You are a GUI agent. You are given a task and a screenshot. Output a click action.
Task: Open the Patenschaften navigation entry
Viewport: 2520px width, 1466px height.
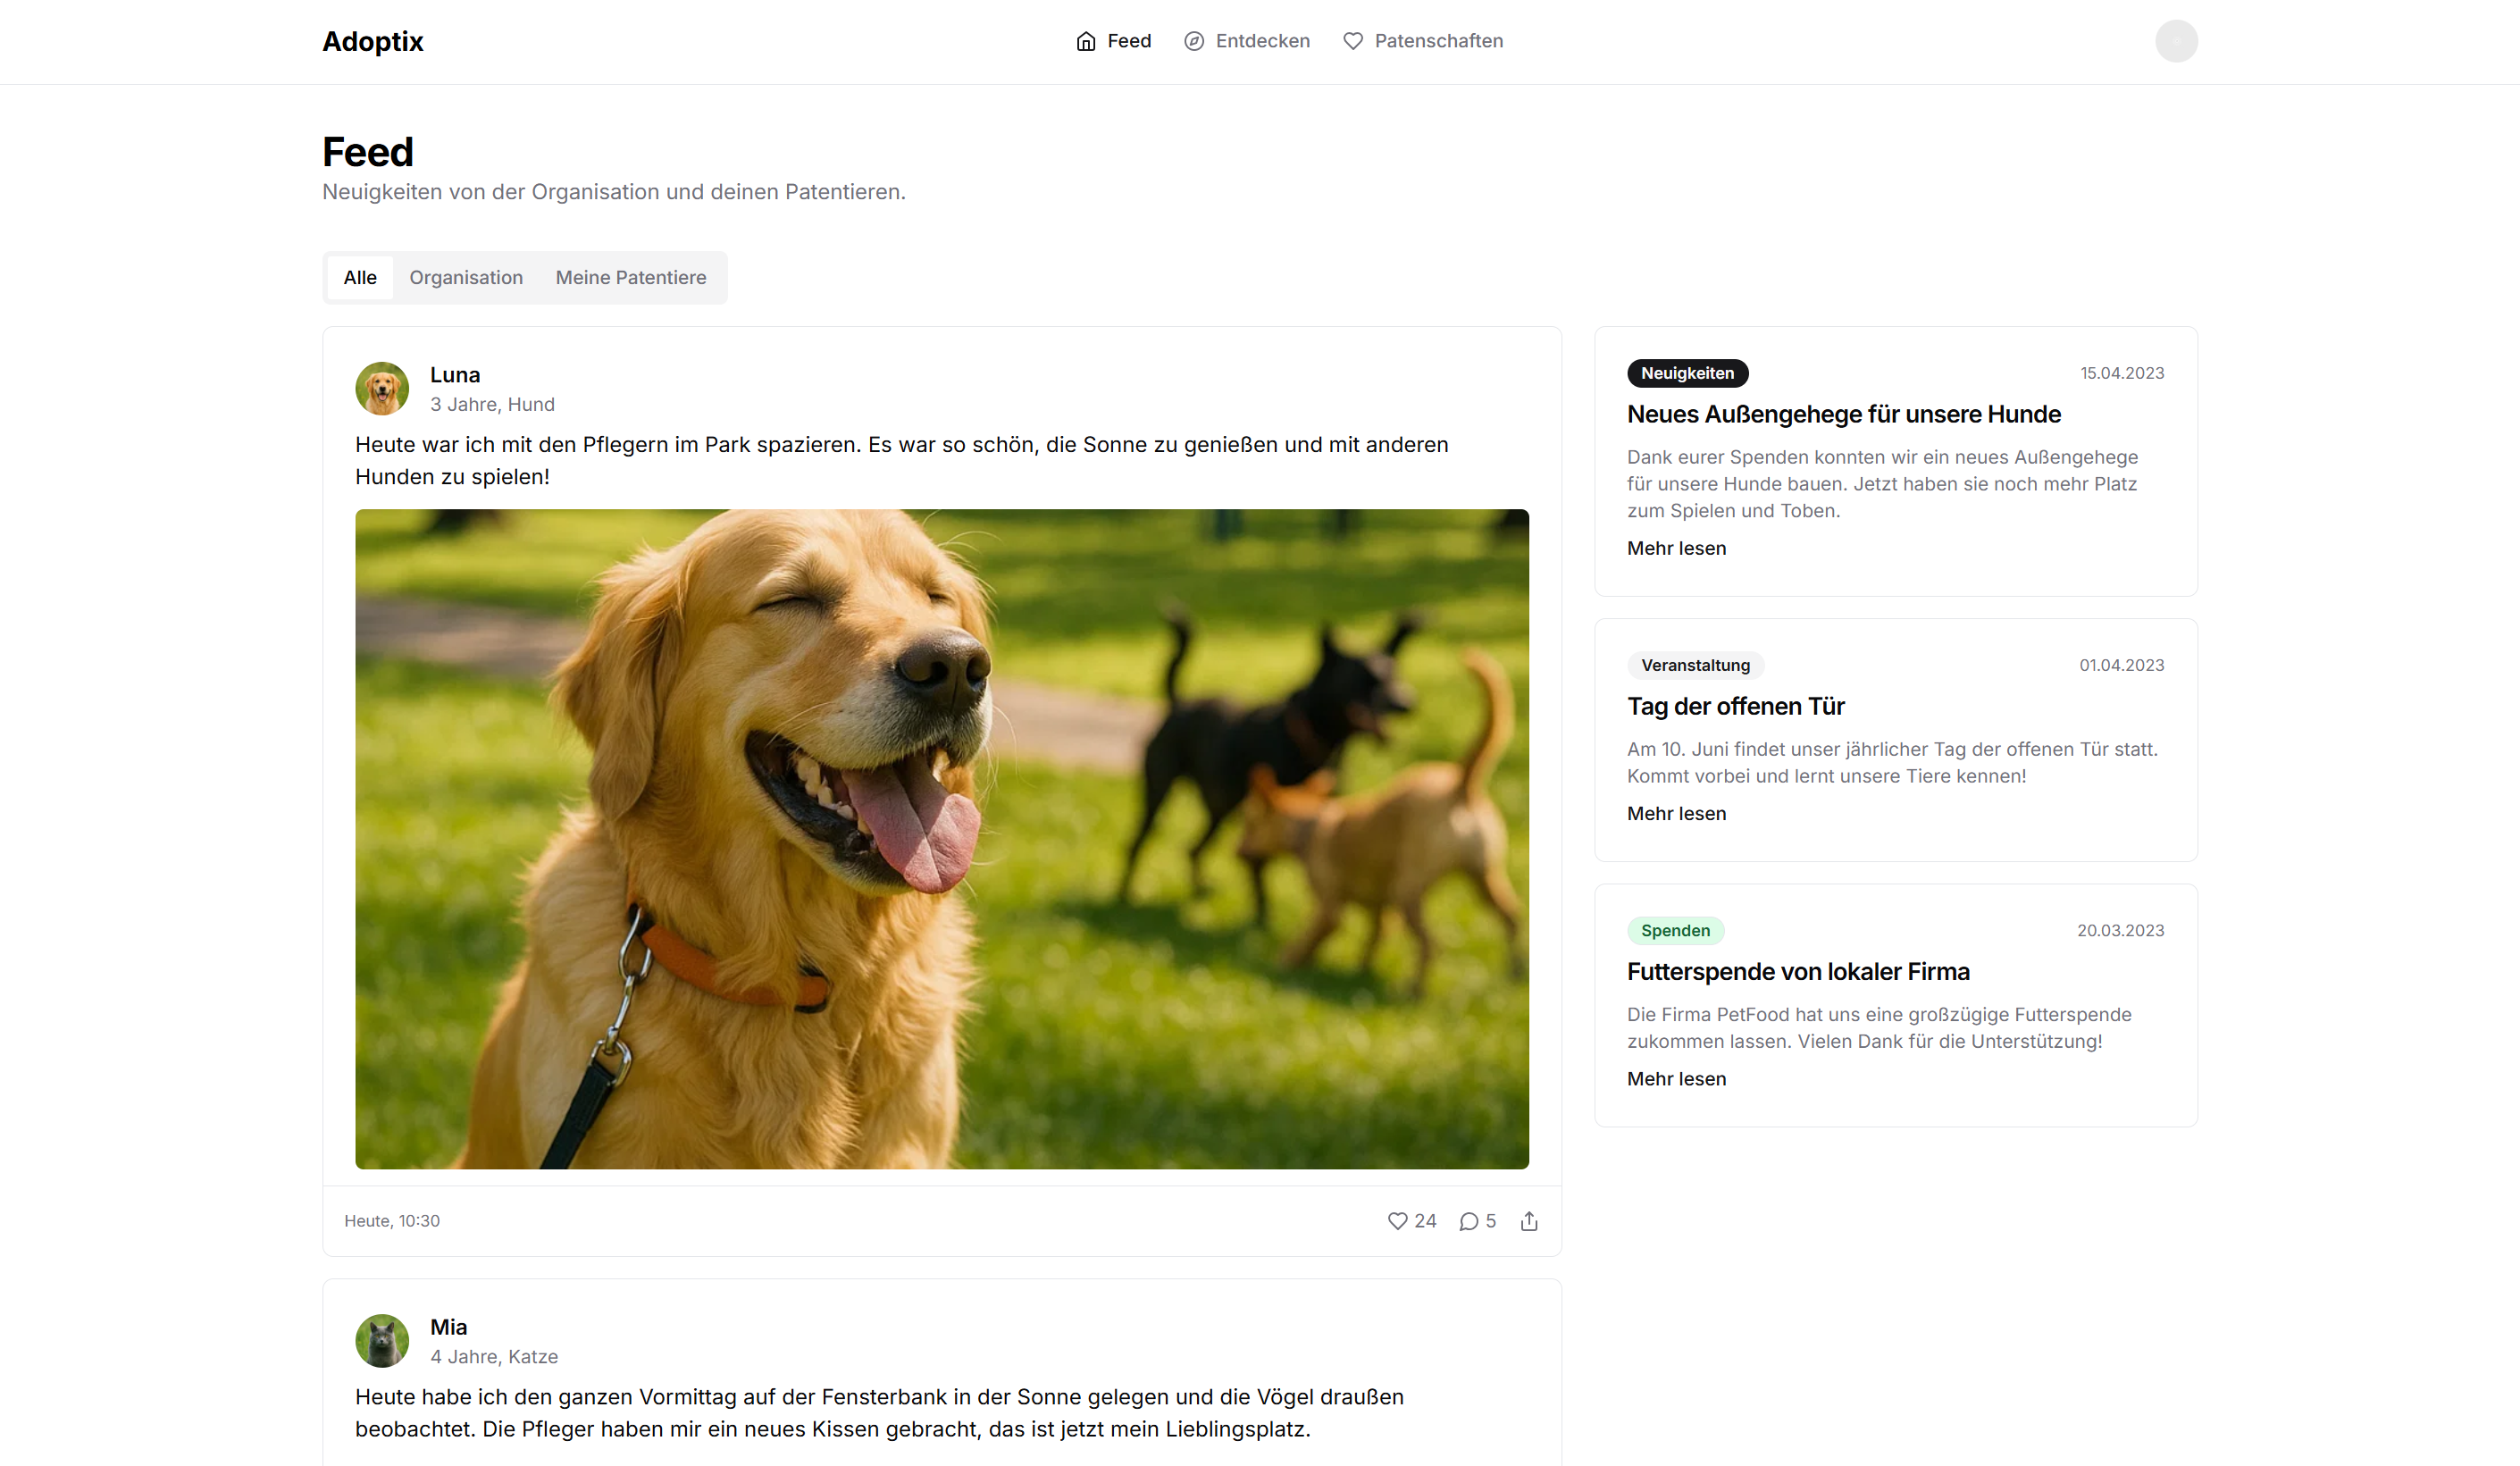[x=1438, y=41]
